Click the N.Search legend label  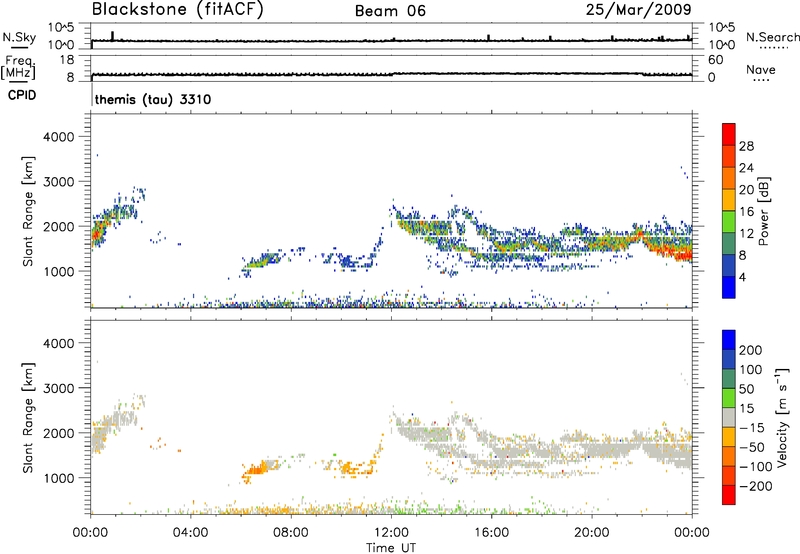tap(773, 37)
